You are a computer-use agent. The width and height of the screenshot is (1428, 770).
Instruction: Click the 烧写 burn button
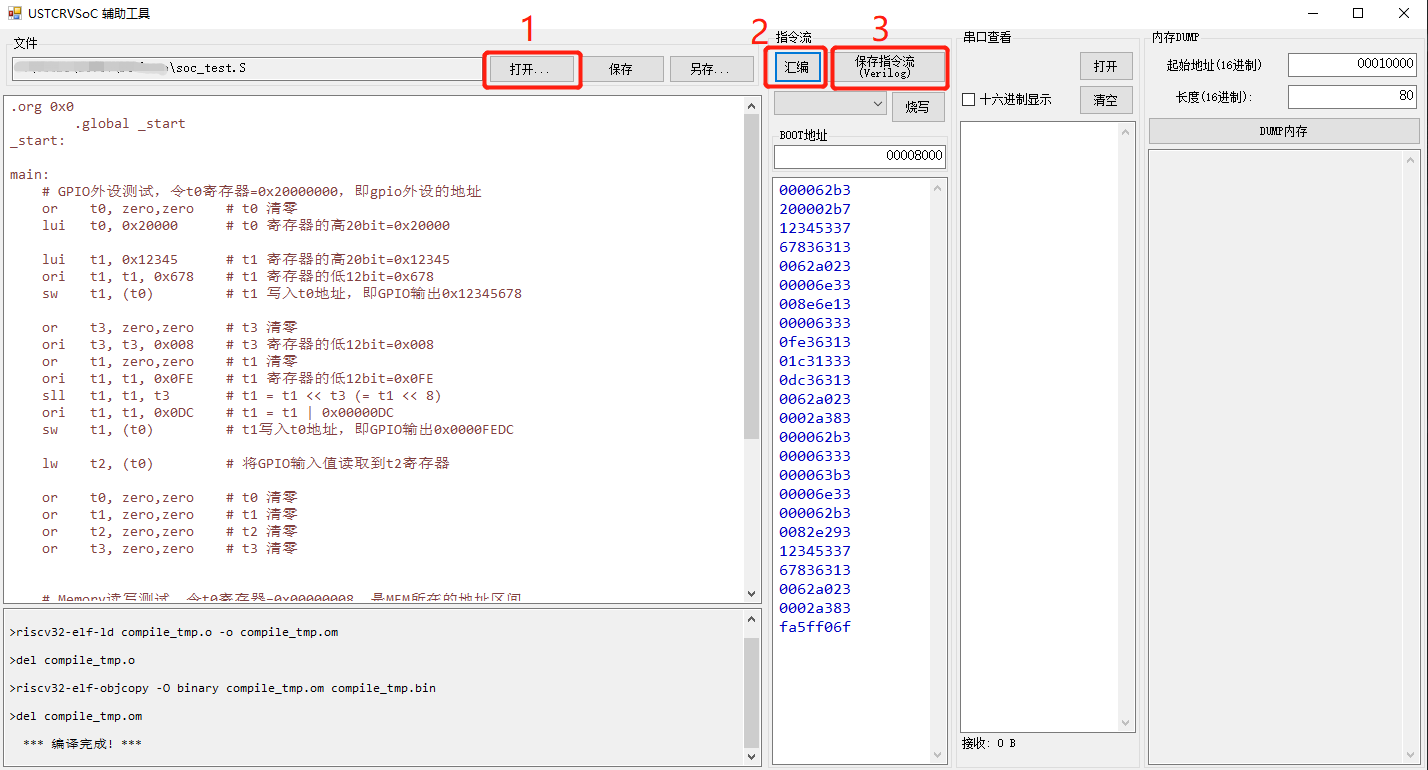coord(918,107)
